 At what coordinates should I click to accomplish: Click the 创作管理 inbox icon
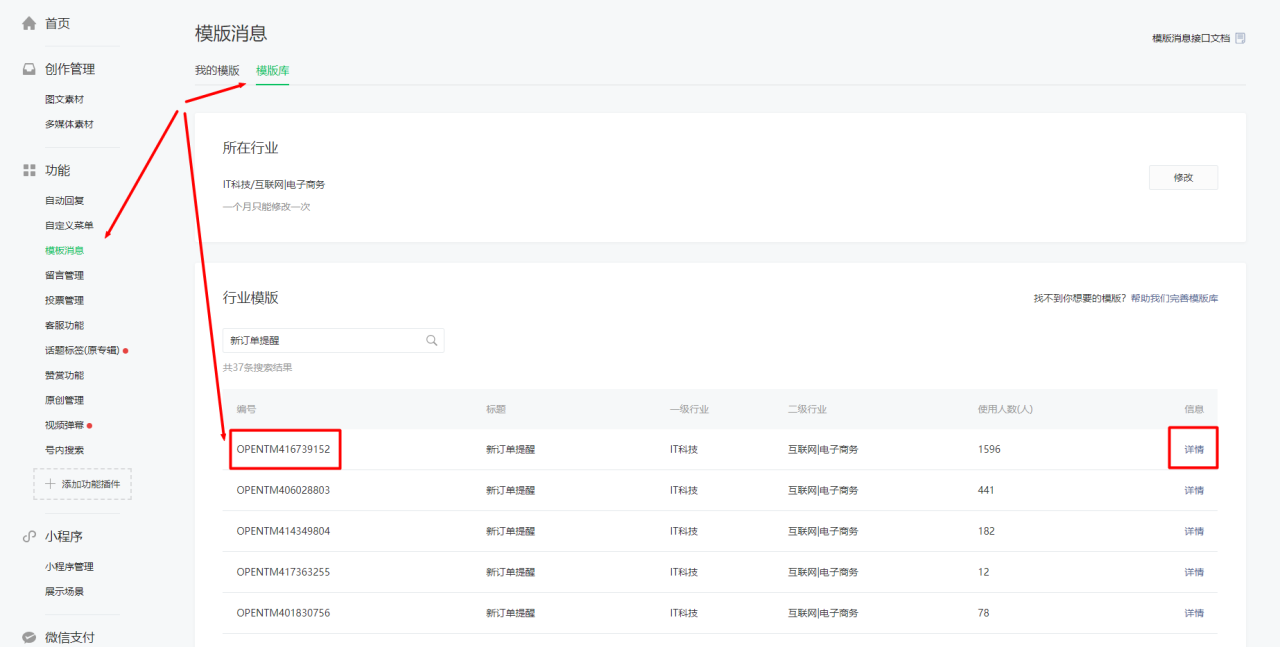(x=29, y=69)
